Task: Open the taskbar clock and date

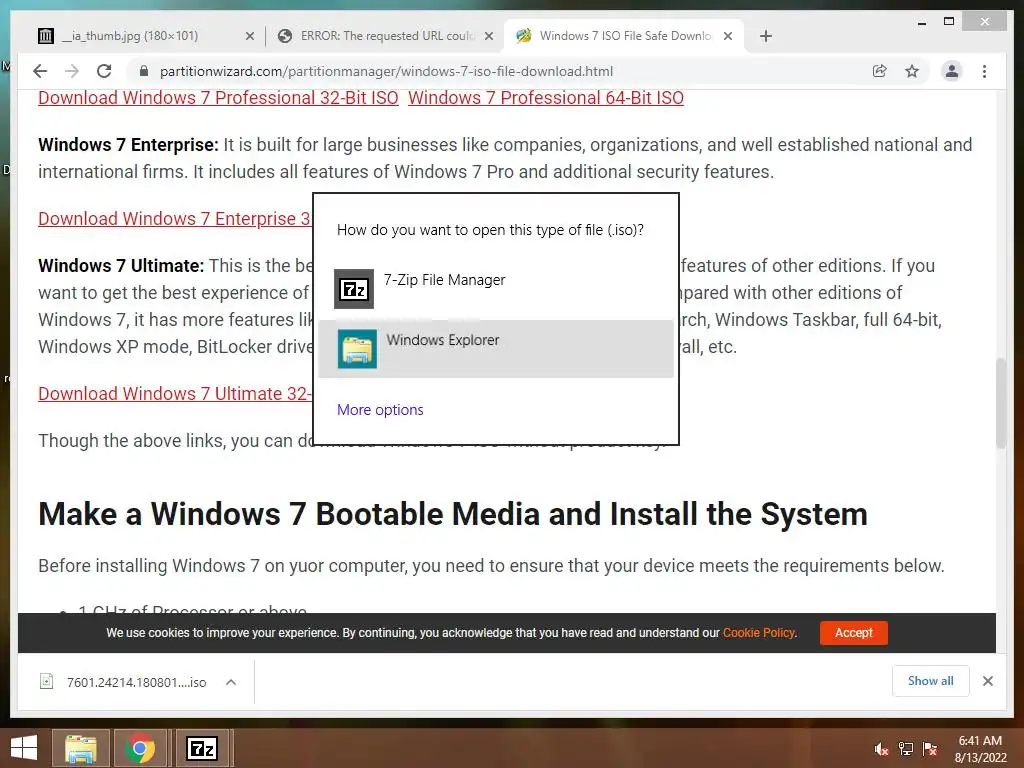Action: click(980, 749)
